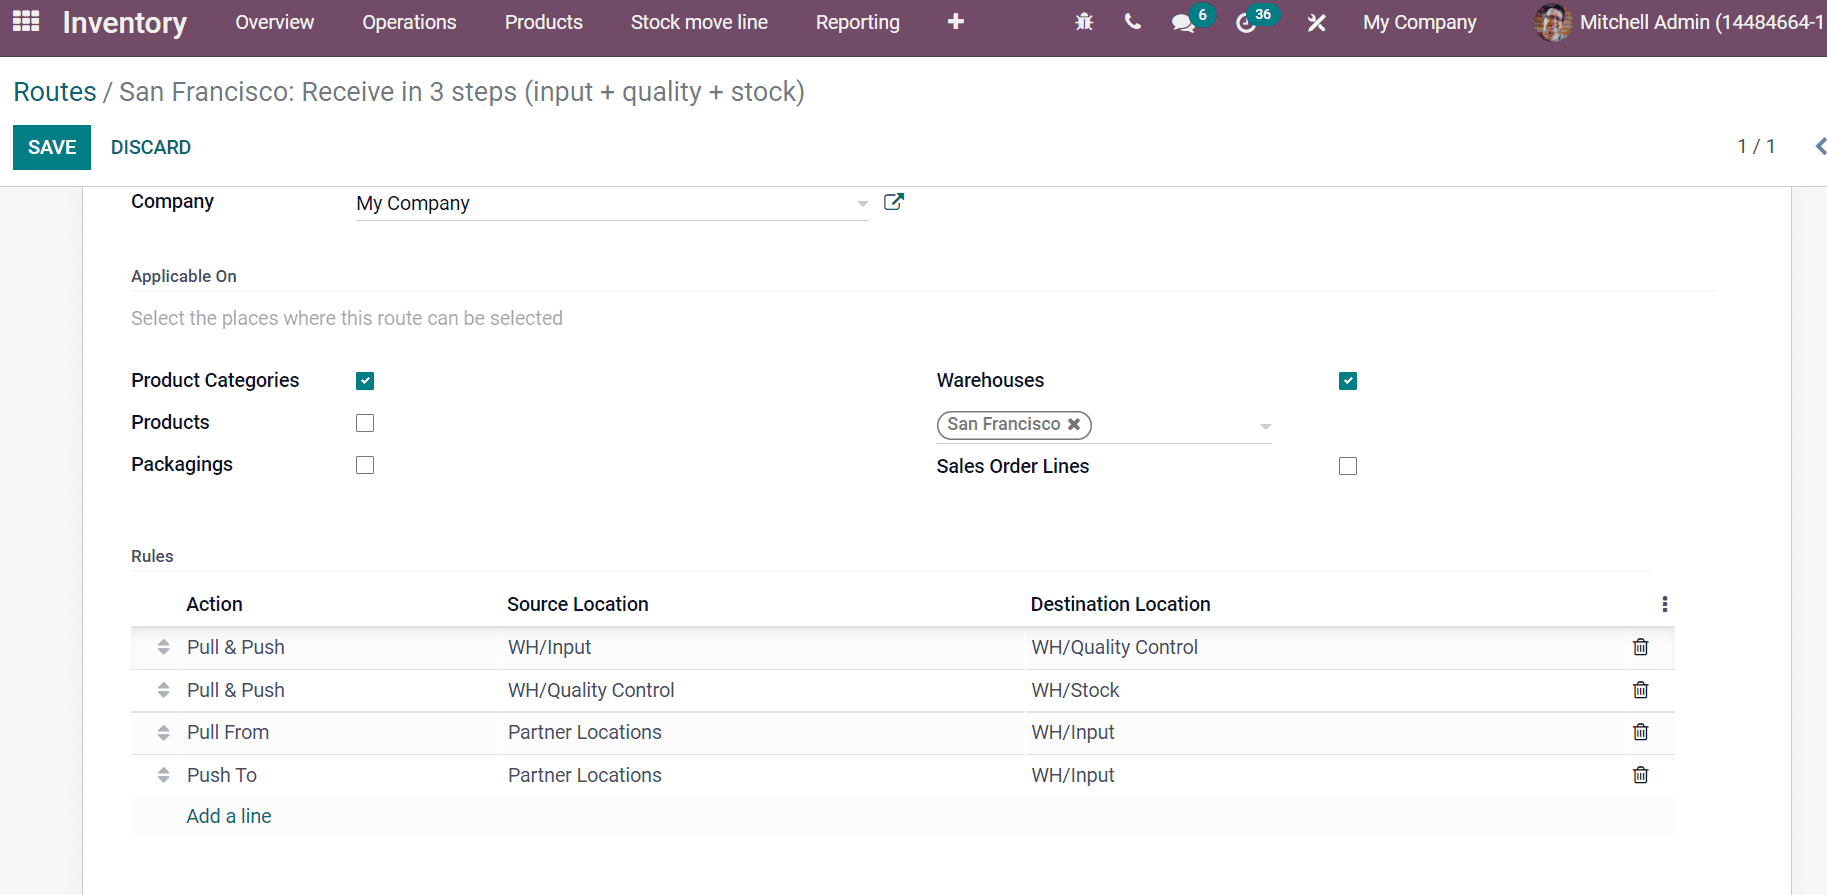Discard the route changes
The height and width of the screenshot is (895, 1827).
point(151,147)
